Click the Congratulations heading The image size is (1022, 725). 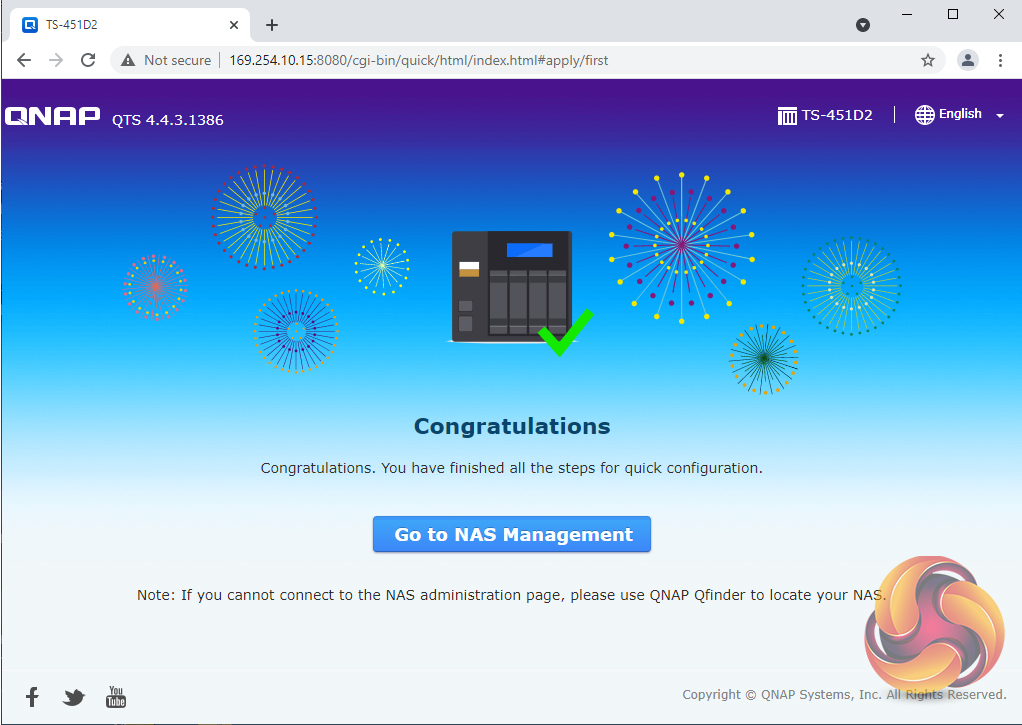pos(512,426)
